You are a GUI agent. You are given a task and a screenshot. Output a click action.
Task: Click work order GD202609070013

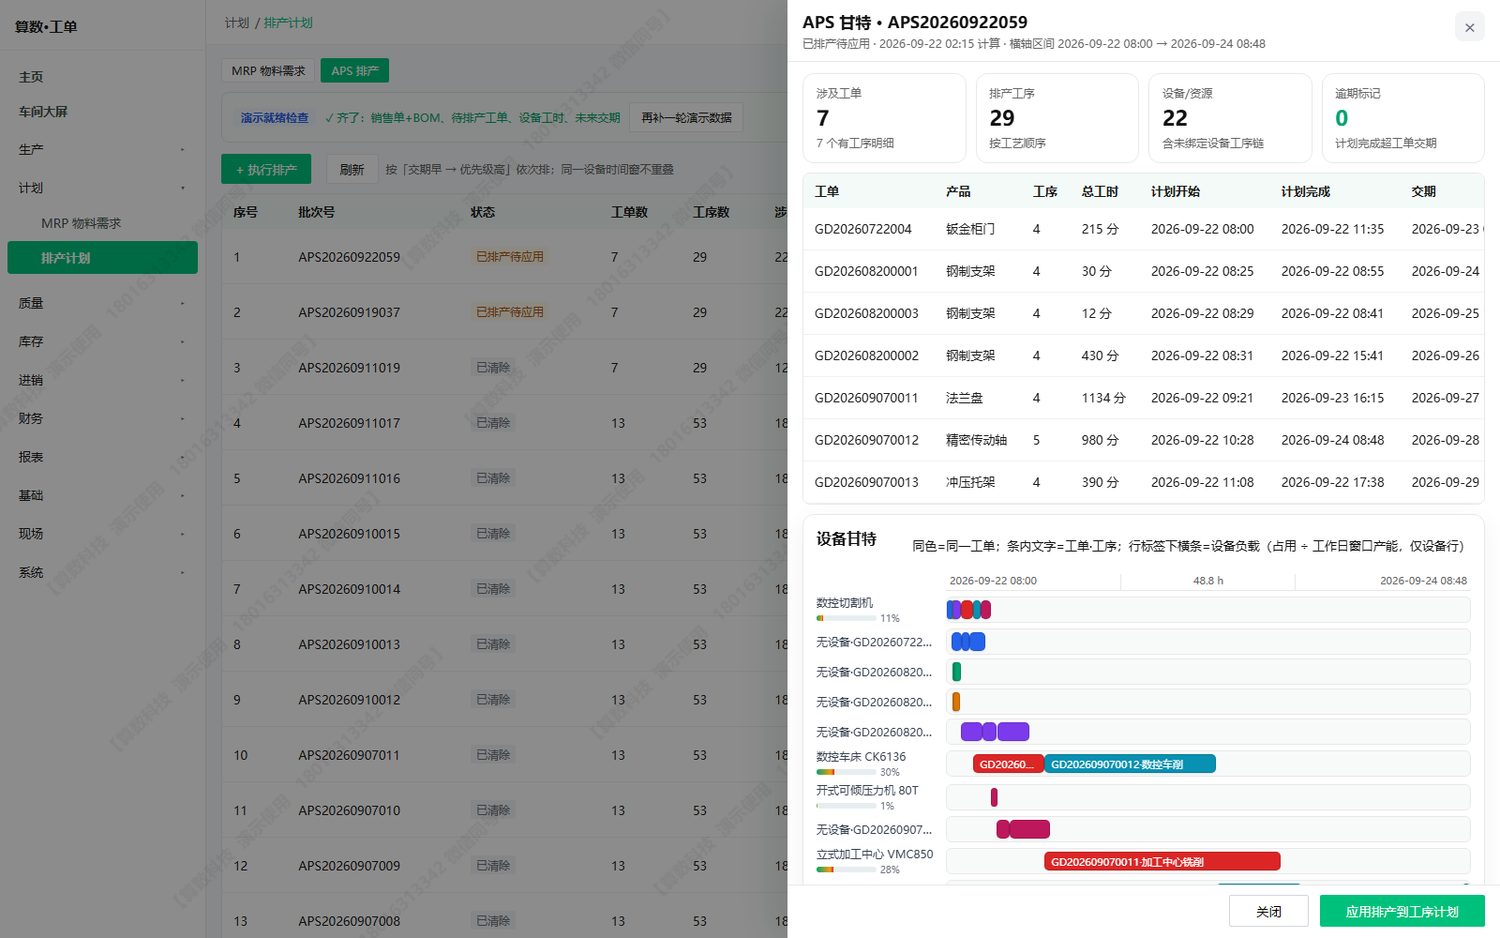[866, 482]
